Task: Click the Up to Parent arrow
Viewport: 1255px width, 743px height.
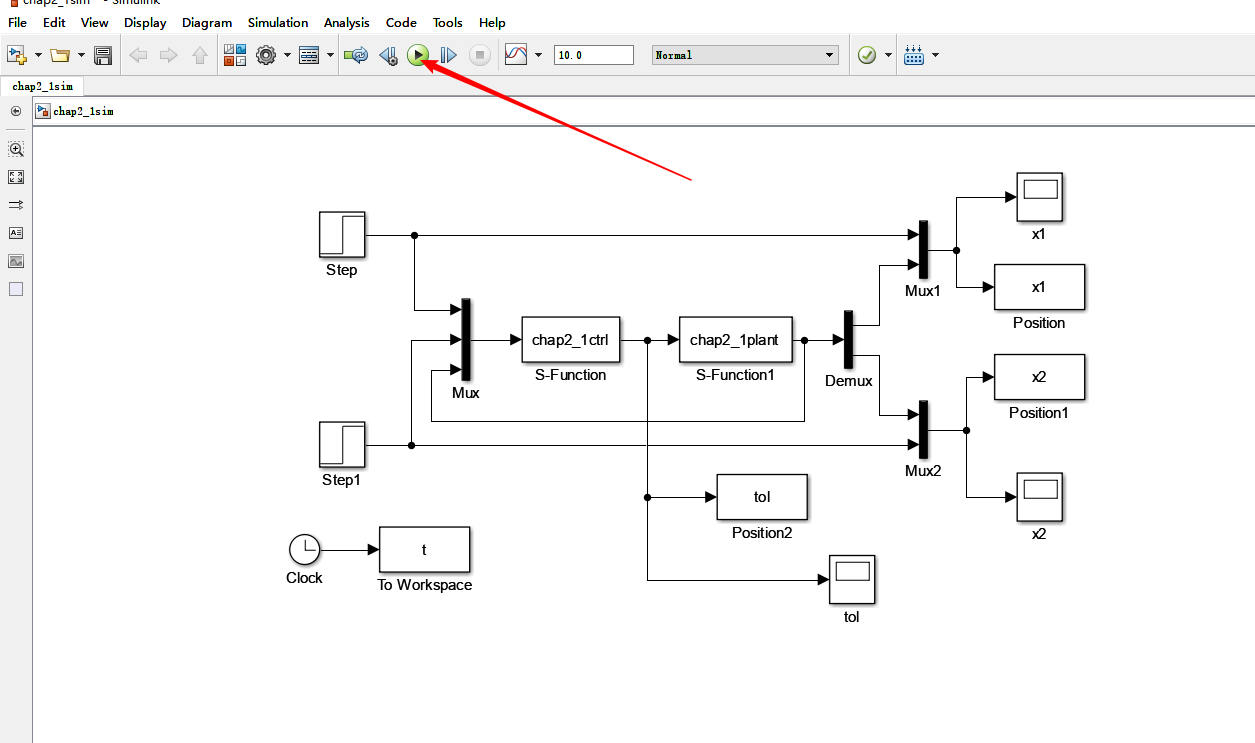Action: coord(200,55)
